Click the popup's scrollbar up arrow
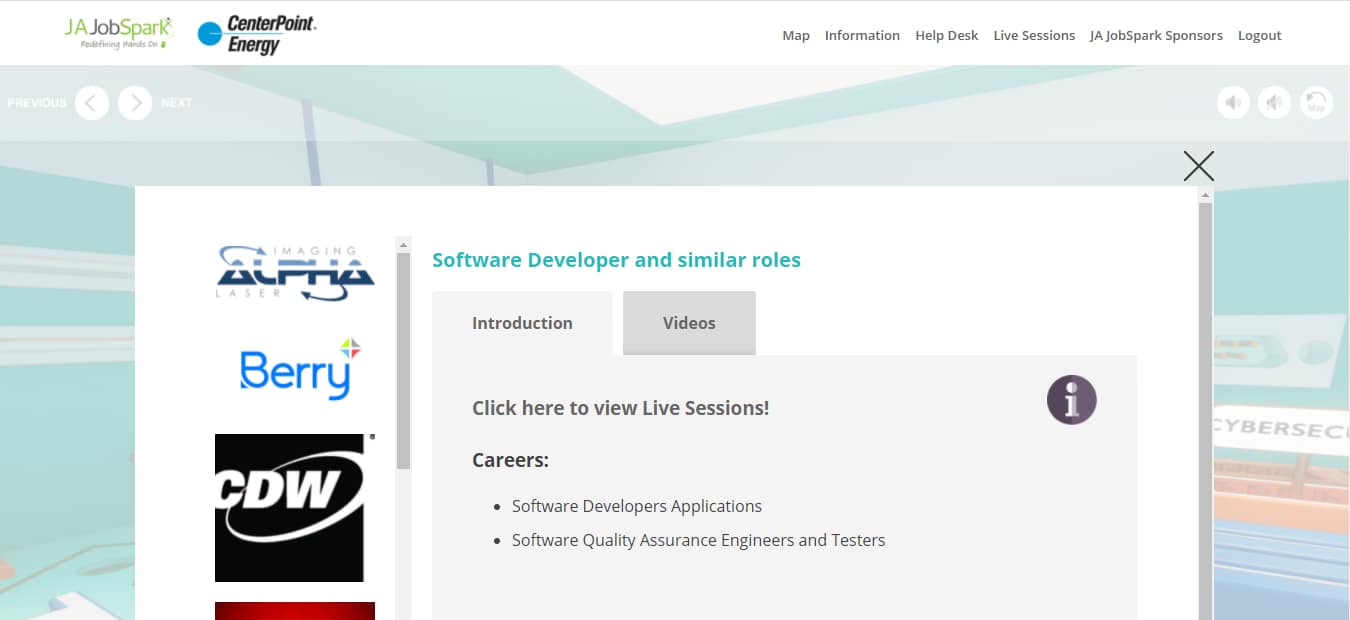The height and width of the screenshot is (620, 1350). pyautogui.click(x=1205, y=195)
